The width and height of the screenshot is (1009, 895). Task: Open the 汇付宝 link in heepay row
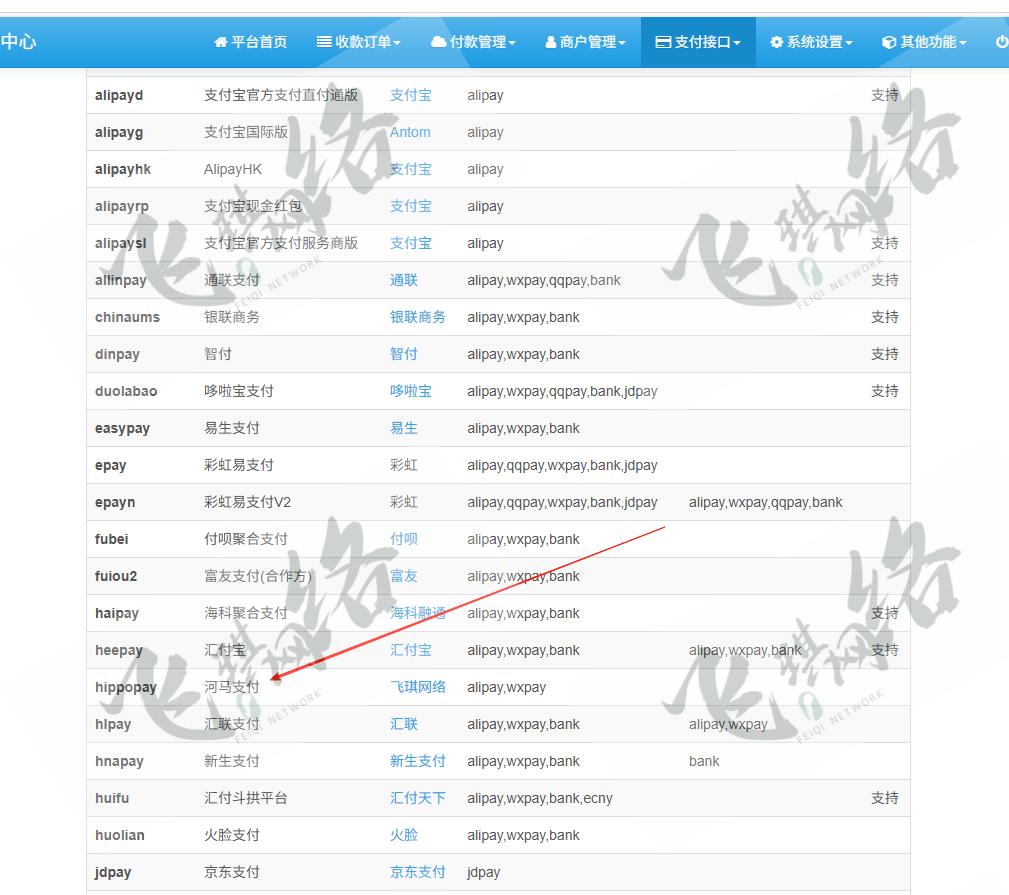[x=411, y=650]
